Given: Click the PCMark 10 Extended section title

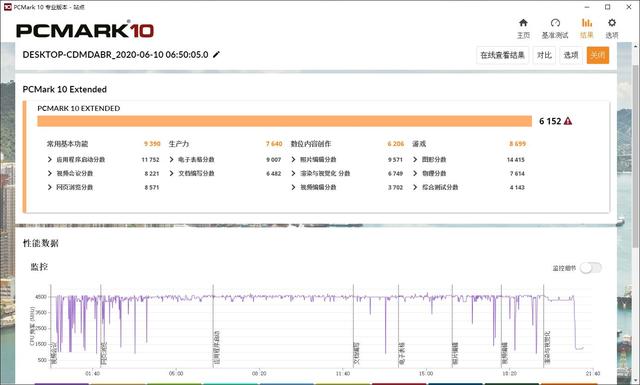Looking at the screenshot, I should pos(64,89).
